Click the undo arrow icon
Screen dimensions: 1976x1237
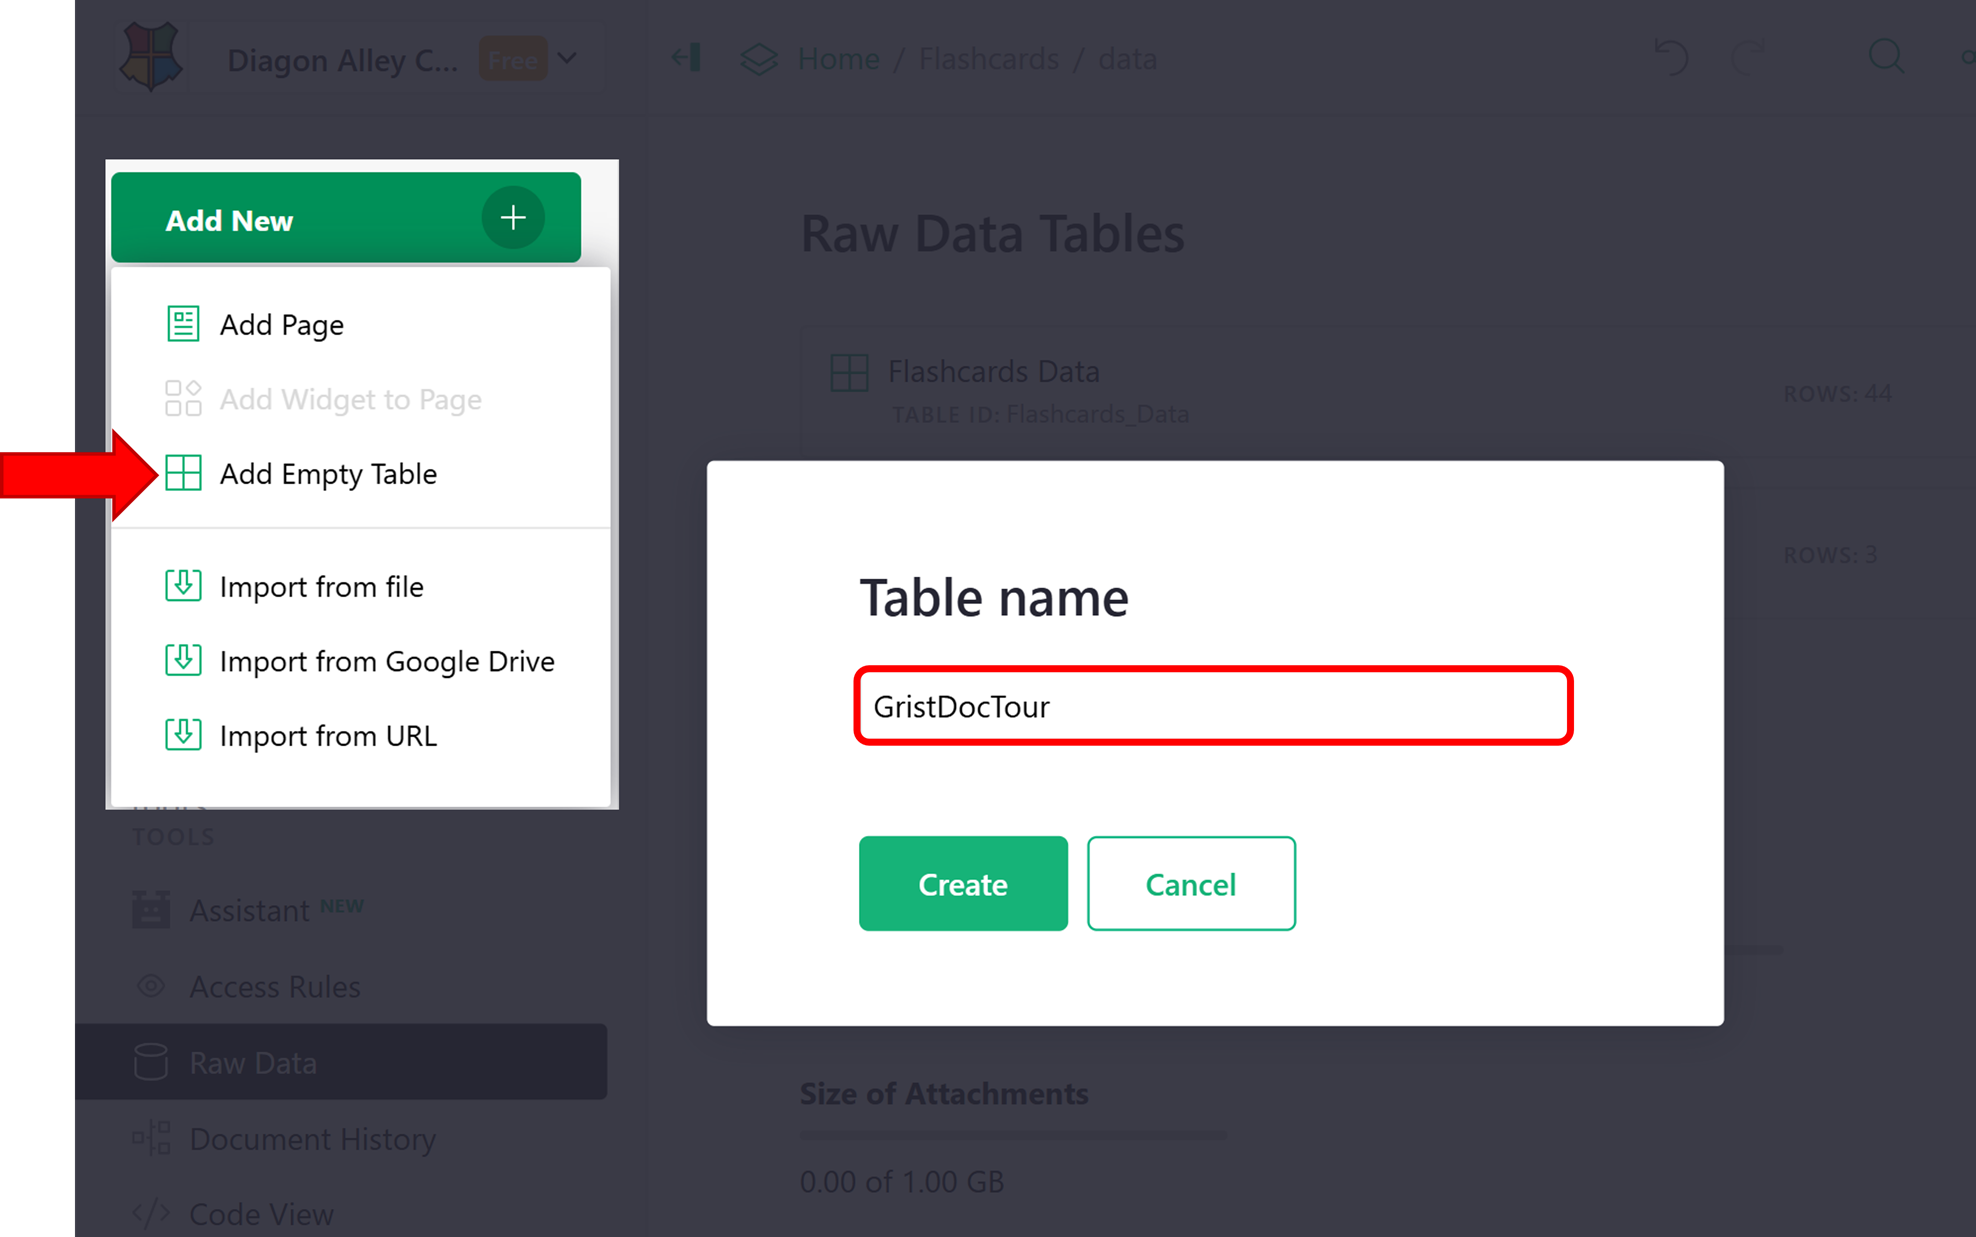point(1671,58)
